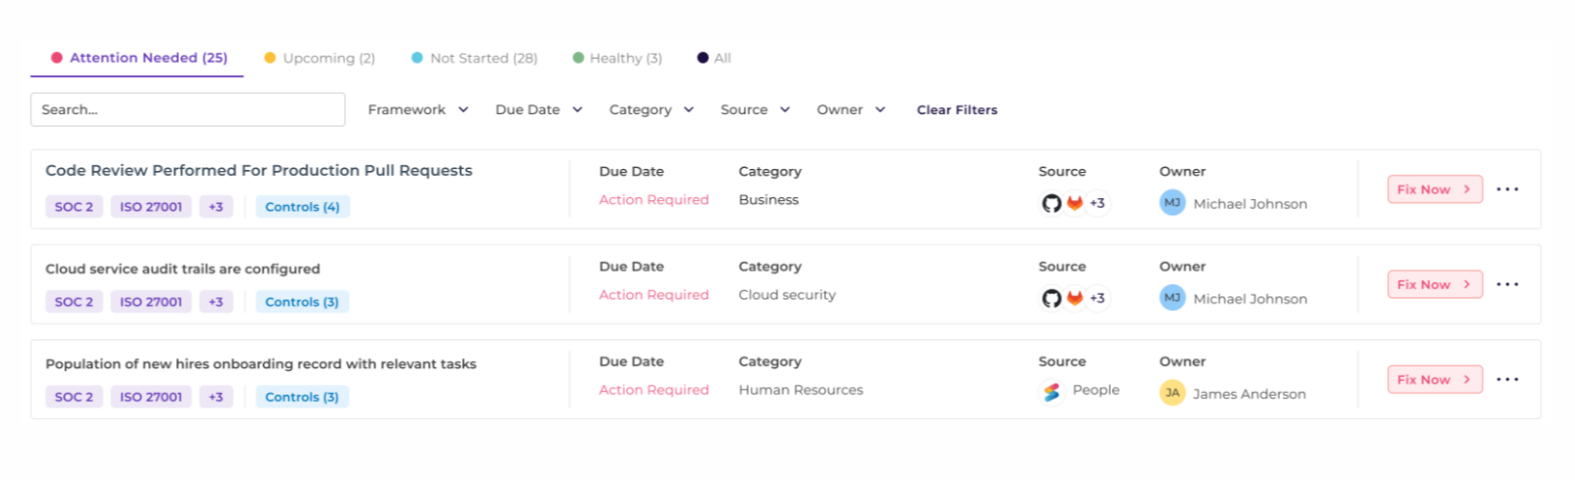Open 'Cloud service audit trails are configured' title
Viewport: 1575px width, 480px height.
point(183,269)
